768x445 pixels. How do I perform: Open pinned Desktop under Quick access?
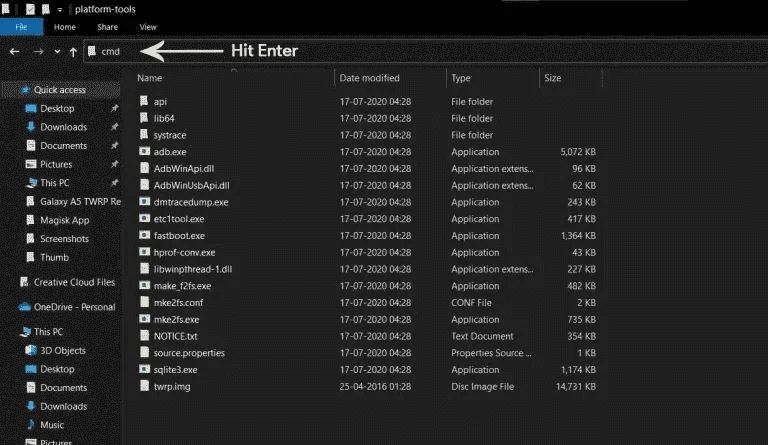tap(57, 108)
